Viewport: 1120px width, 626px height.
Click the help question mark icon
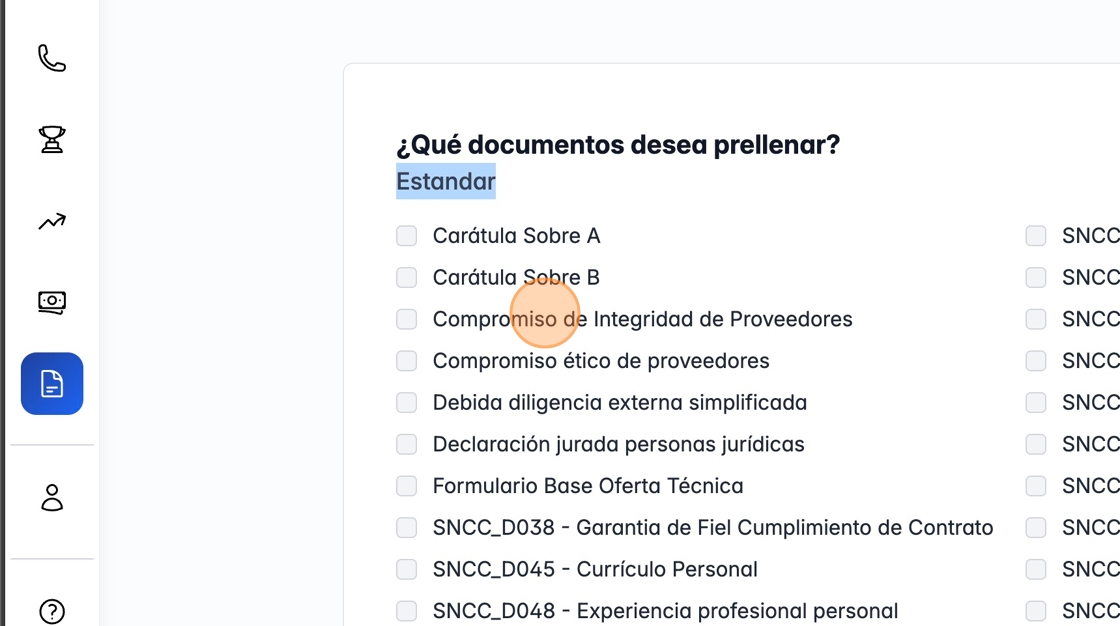(52, 611)
